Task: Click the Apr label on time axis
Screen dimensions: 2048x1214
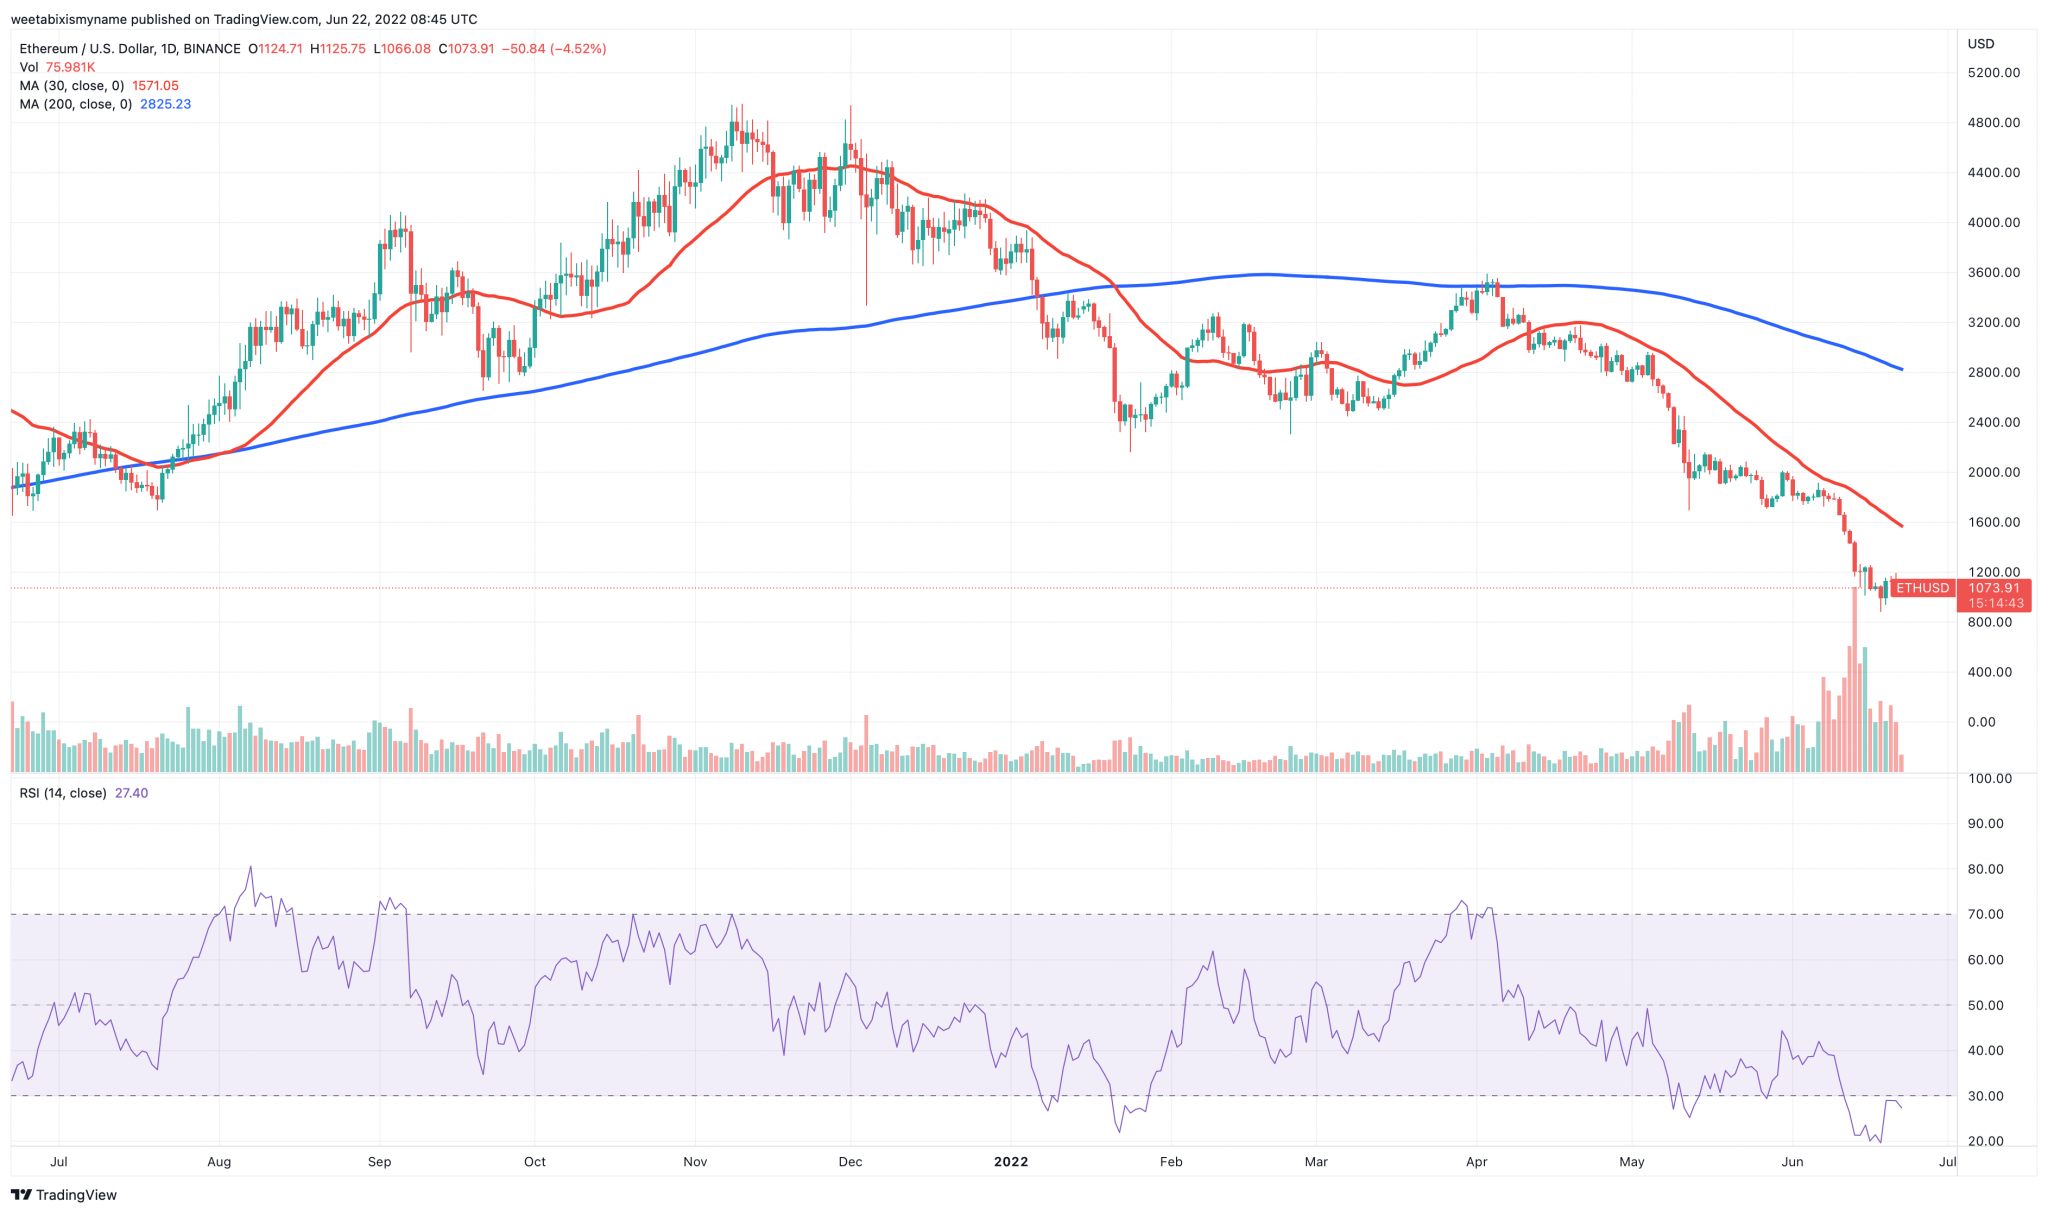Action: pyautogui.click(x=1476, y=1161)
